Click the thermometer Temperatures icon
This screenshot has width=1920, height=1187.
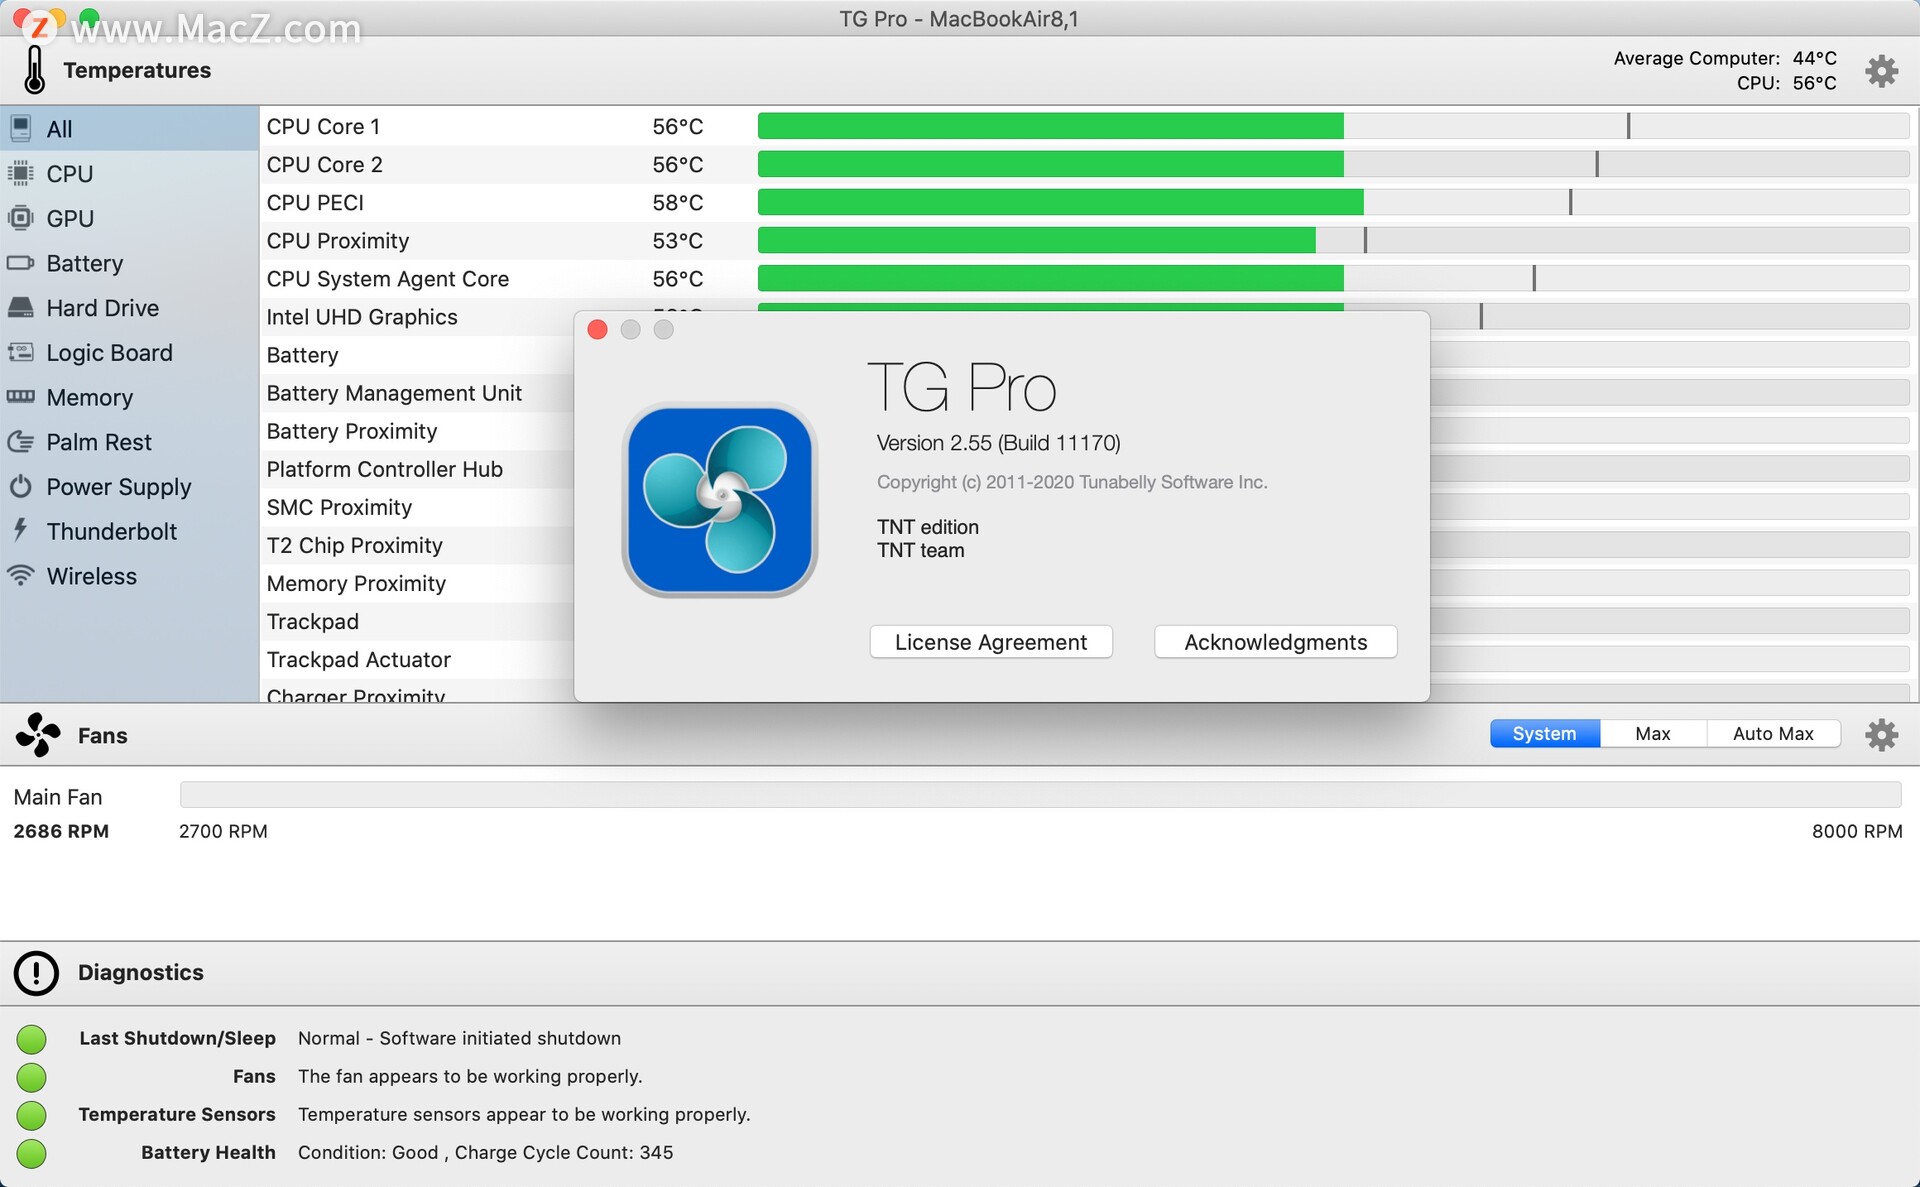(x=35, y=70)
